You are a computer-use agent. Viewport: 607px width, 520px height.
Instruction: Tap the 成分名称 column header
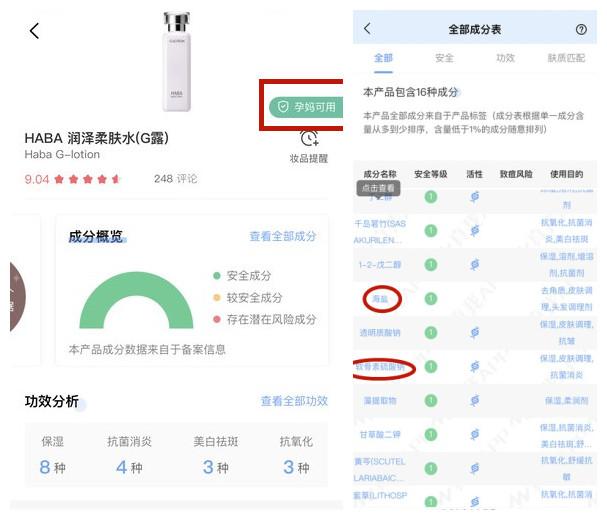(380, 174)
